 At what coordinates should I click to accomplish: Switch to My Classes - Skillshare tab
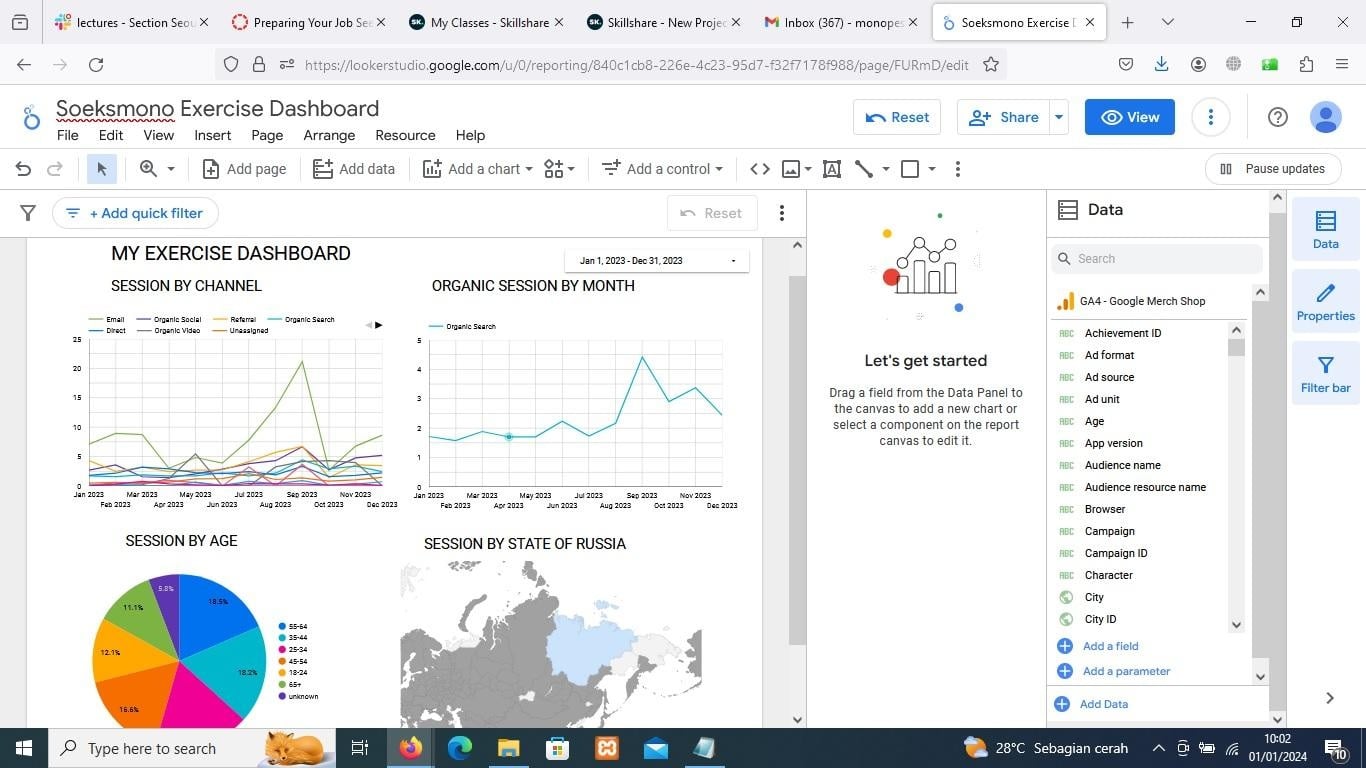[x=486, y=22]
